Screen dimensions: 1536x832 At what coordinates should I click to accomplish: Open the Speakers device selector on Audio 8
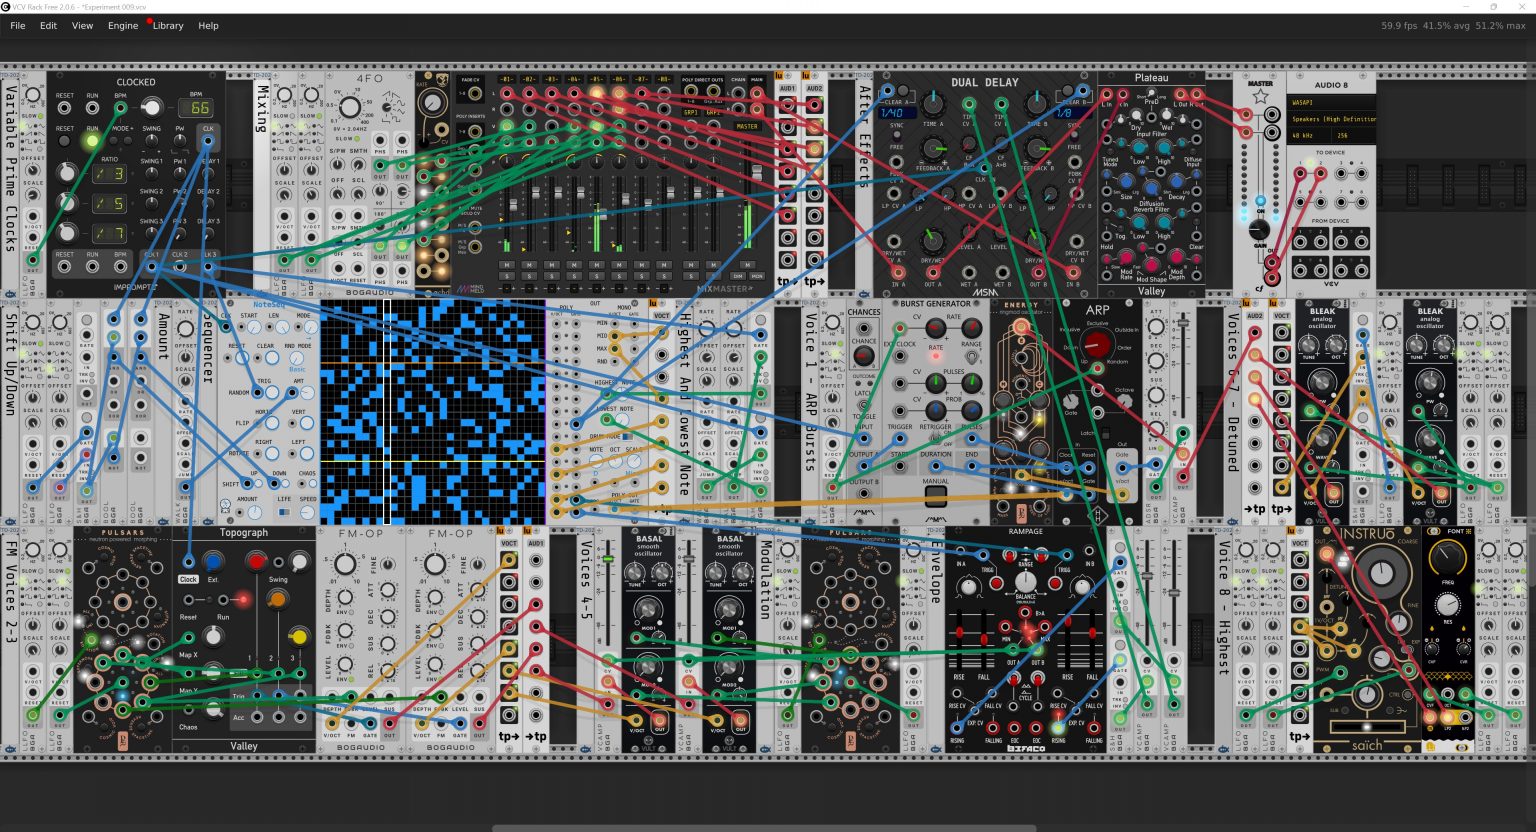1332,119
